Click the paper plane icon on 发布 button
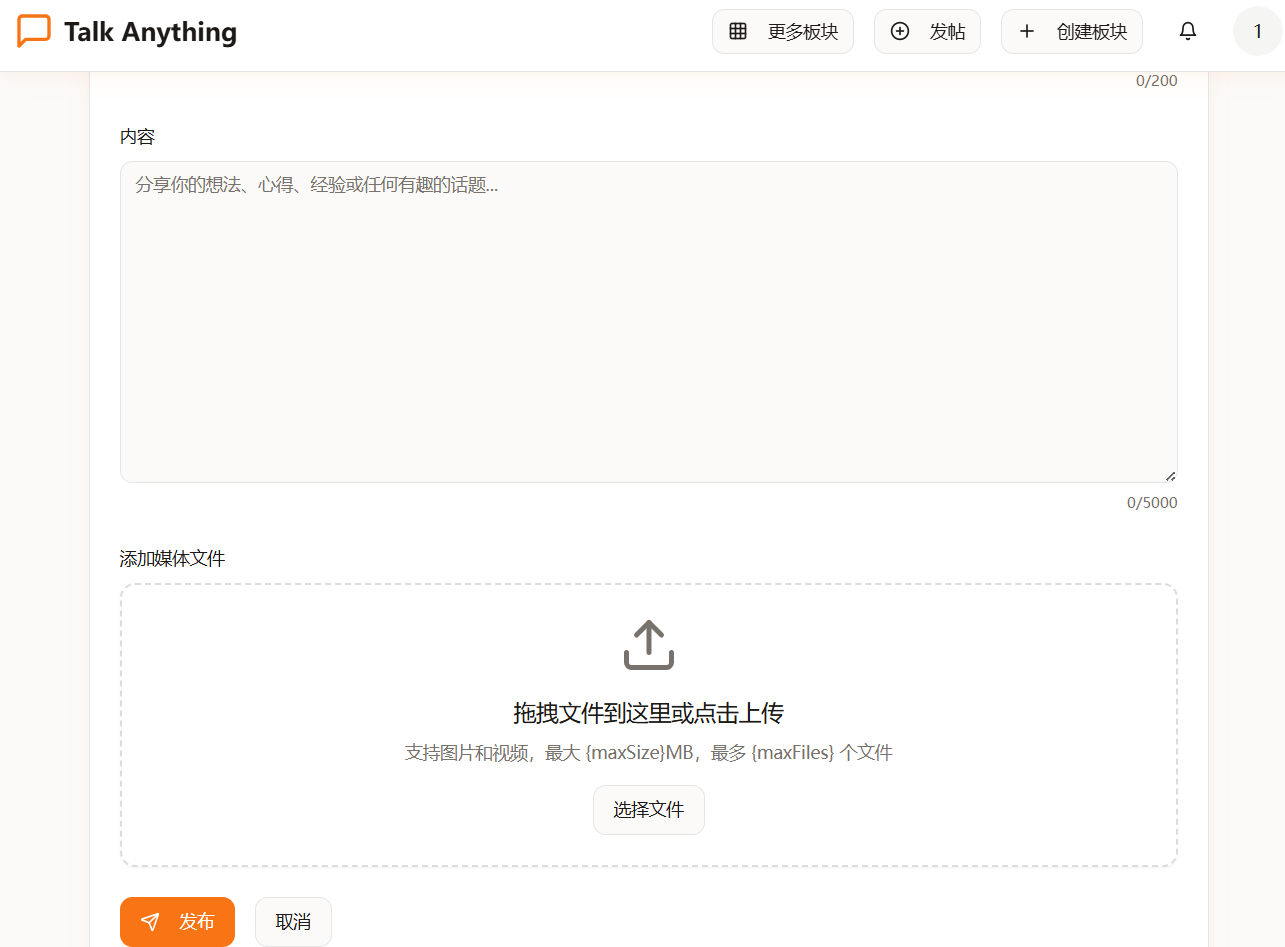This screenshot has width=1285, height=947. [x=152, y=921]
